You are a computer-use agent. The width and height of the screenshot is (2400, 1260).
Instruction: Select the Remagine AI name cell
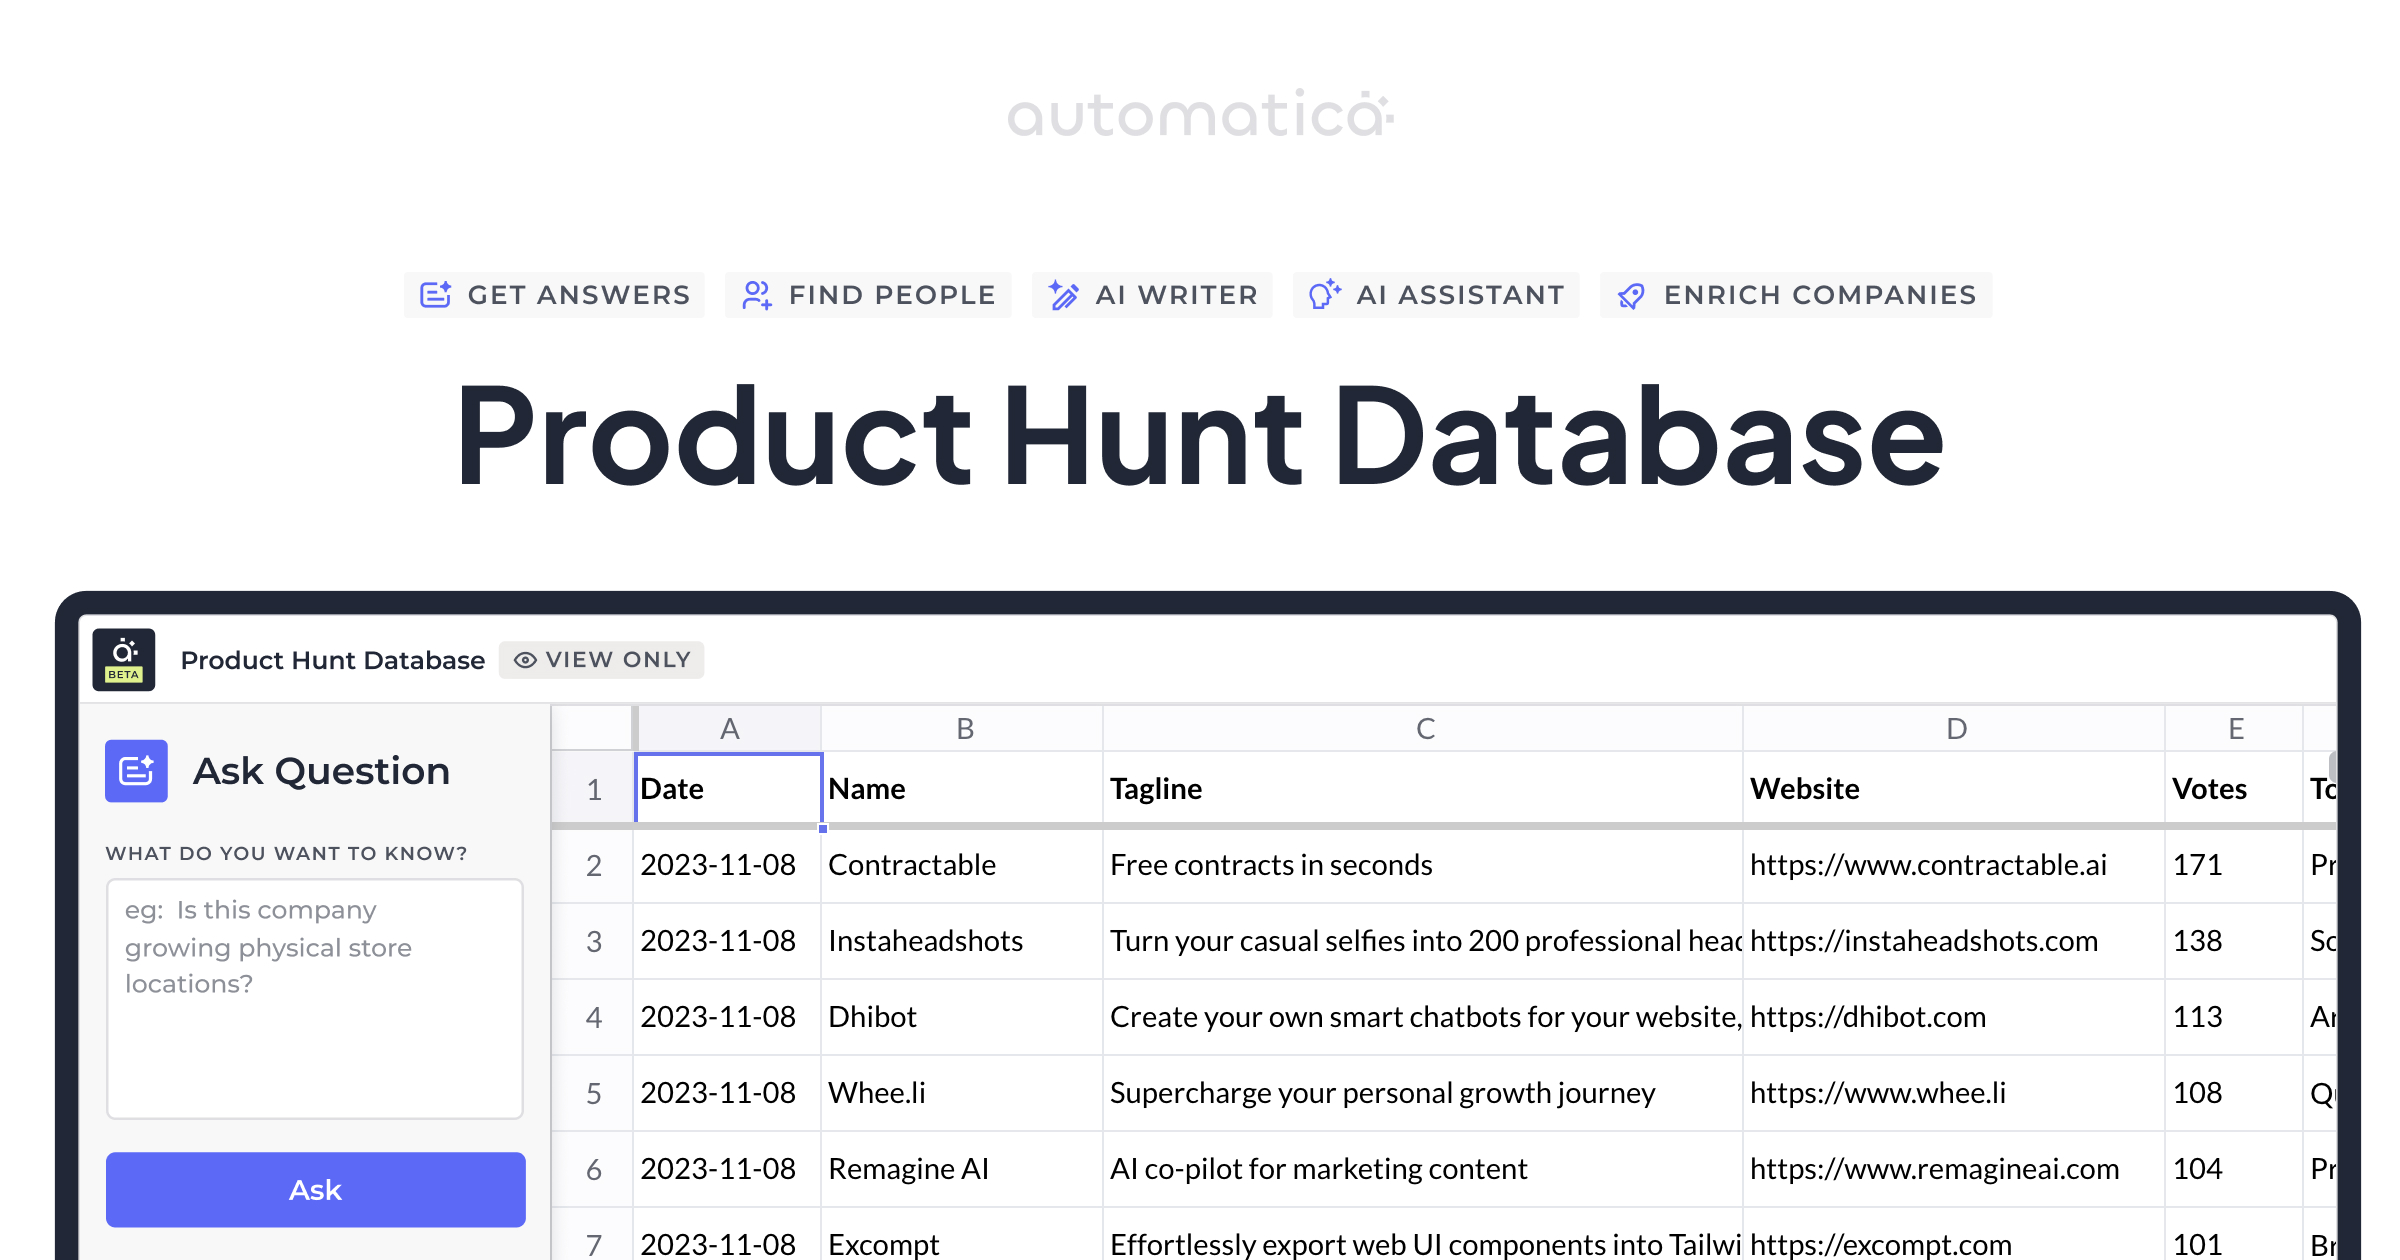coord(963,1170)
